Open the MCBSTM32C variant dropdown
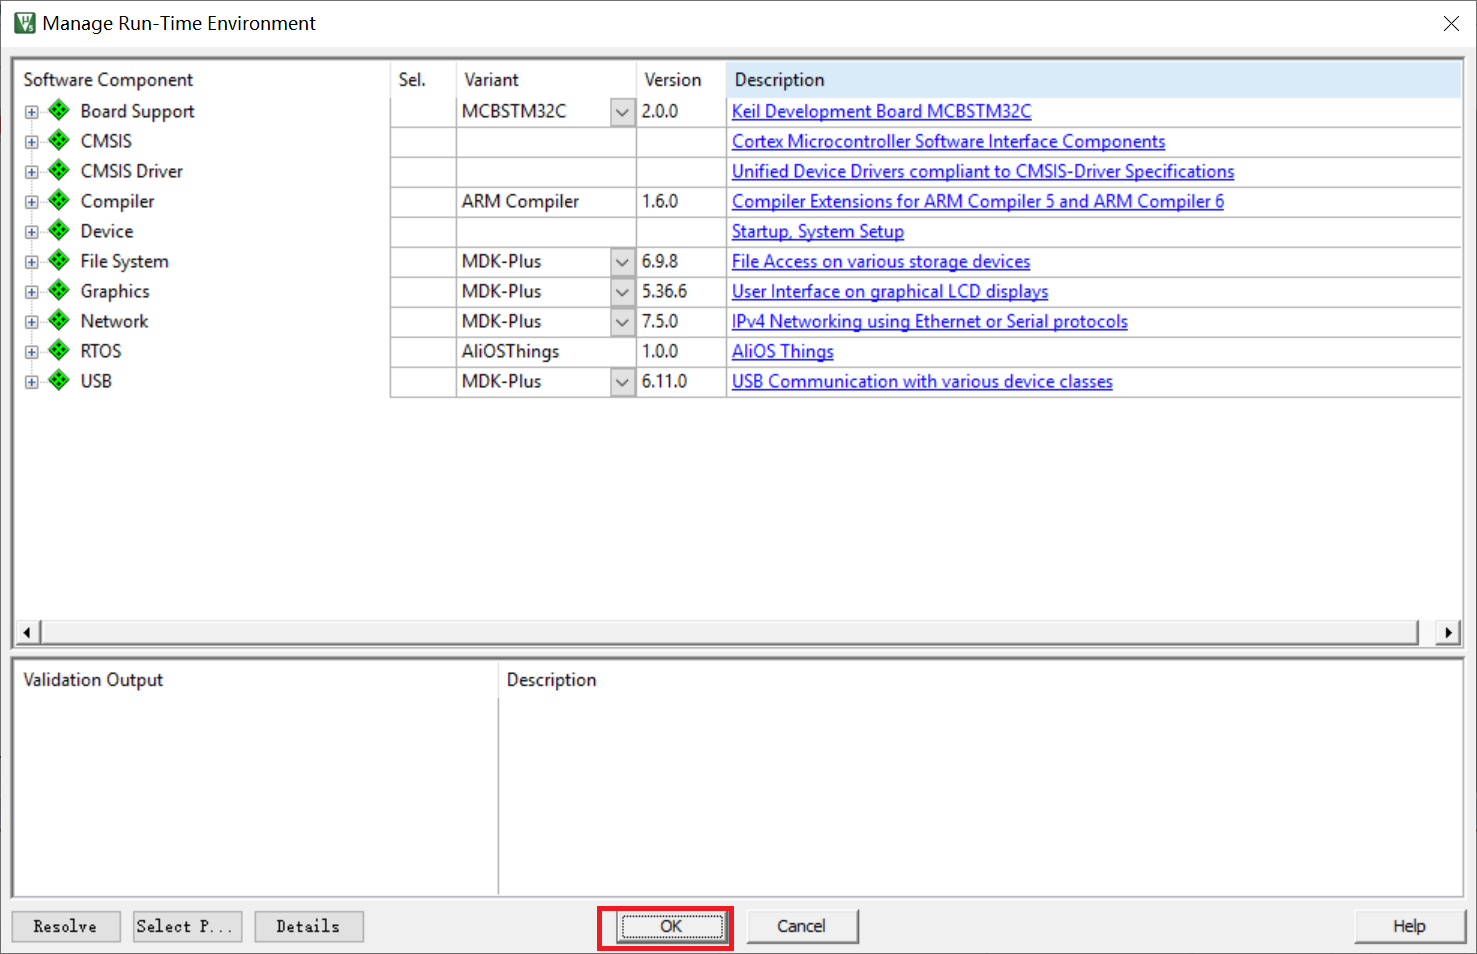The height and width of the screenshot is (954, 1477). [x=622, y=112]
